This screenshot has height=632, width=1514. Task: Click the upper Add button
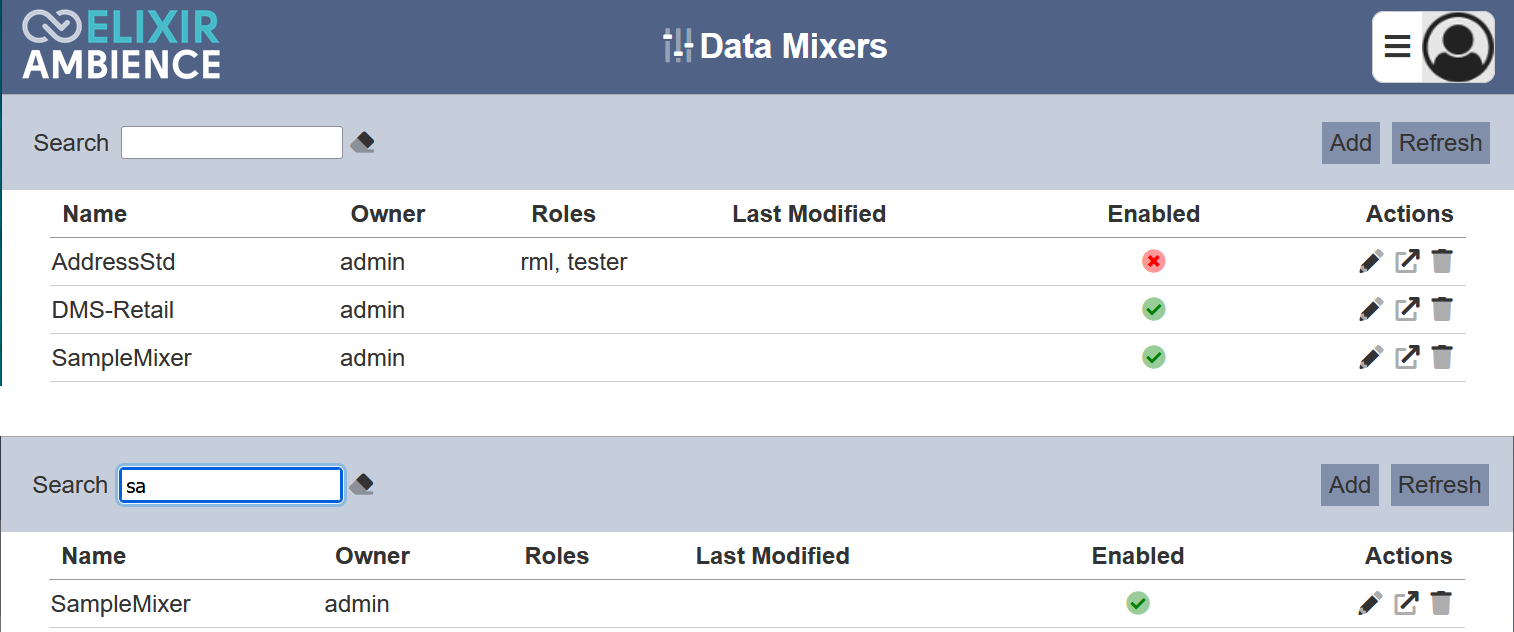1351,143
